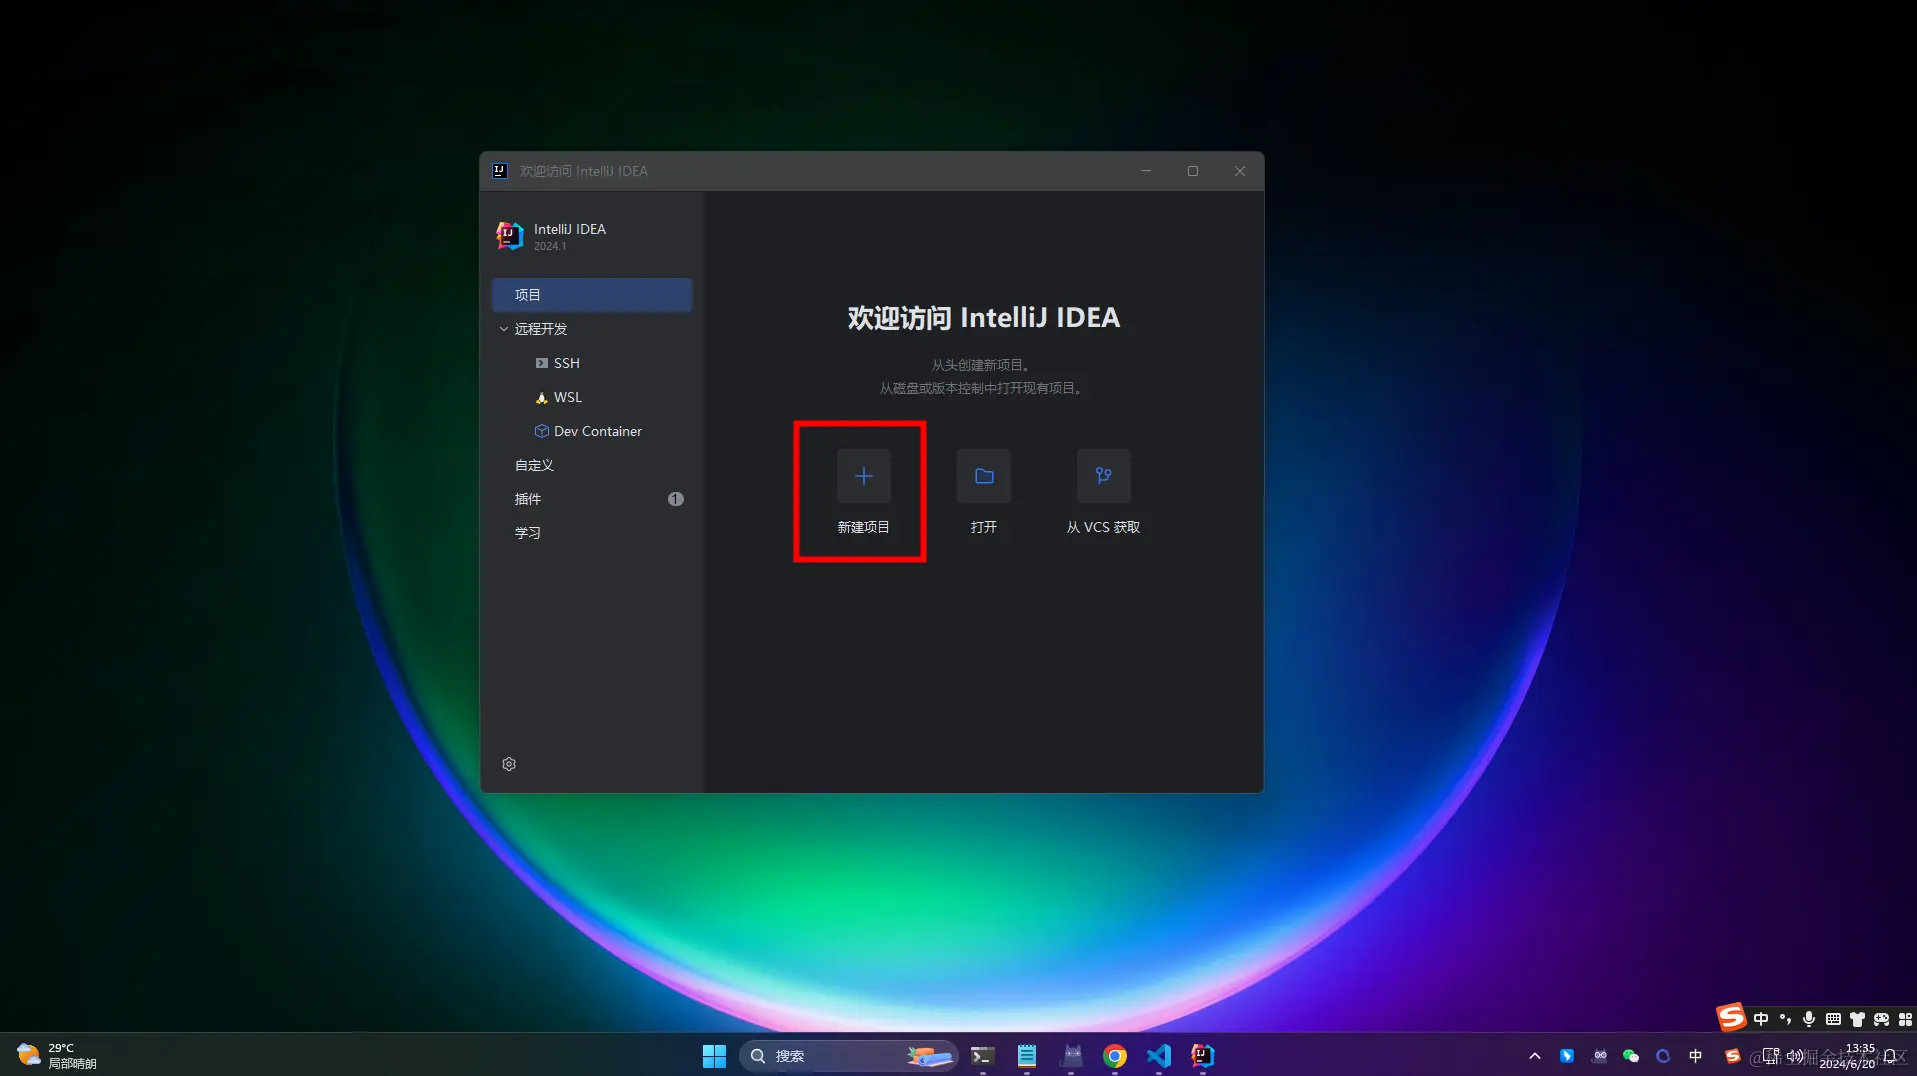Close the IntelliJ IDEA welcome window
This screenshot has width=1917, height=1076.
coord(1240,171)
